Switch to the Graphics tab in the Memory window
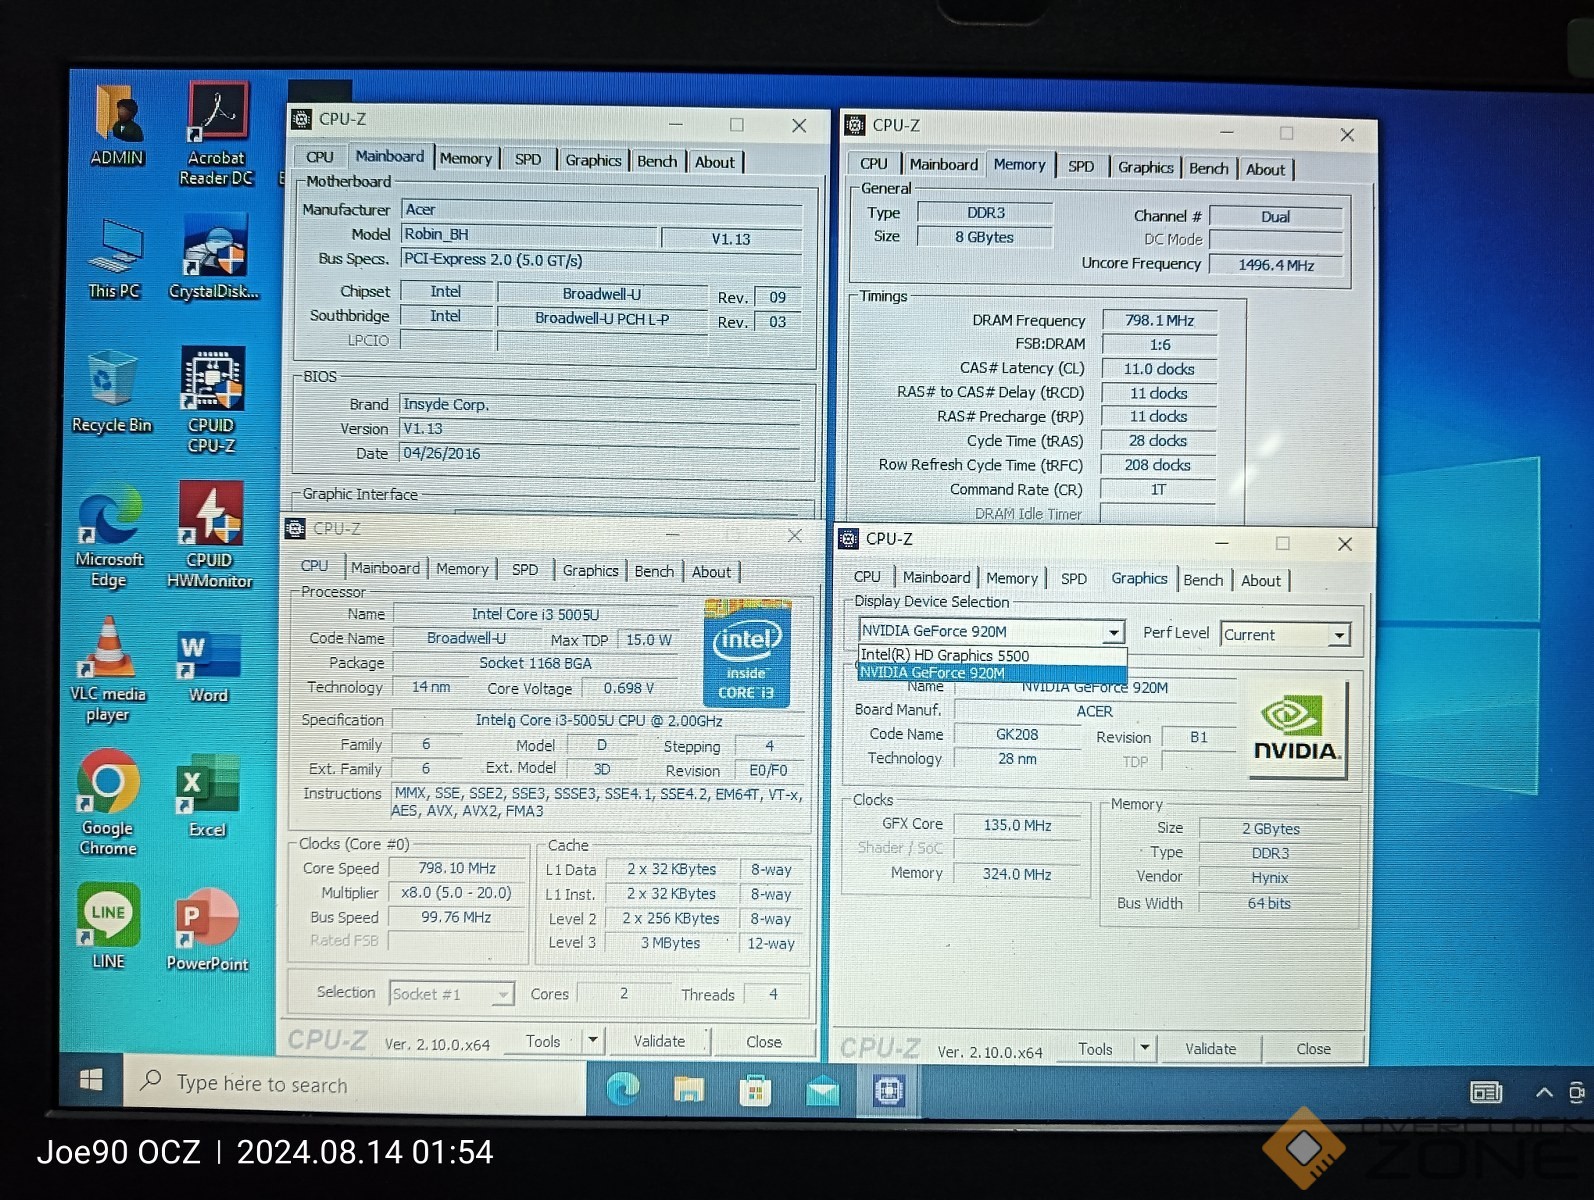This screenshot has height=1200, width=1594. click(1146, 168)
